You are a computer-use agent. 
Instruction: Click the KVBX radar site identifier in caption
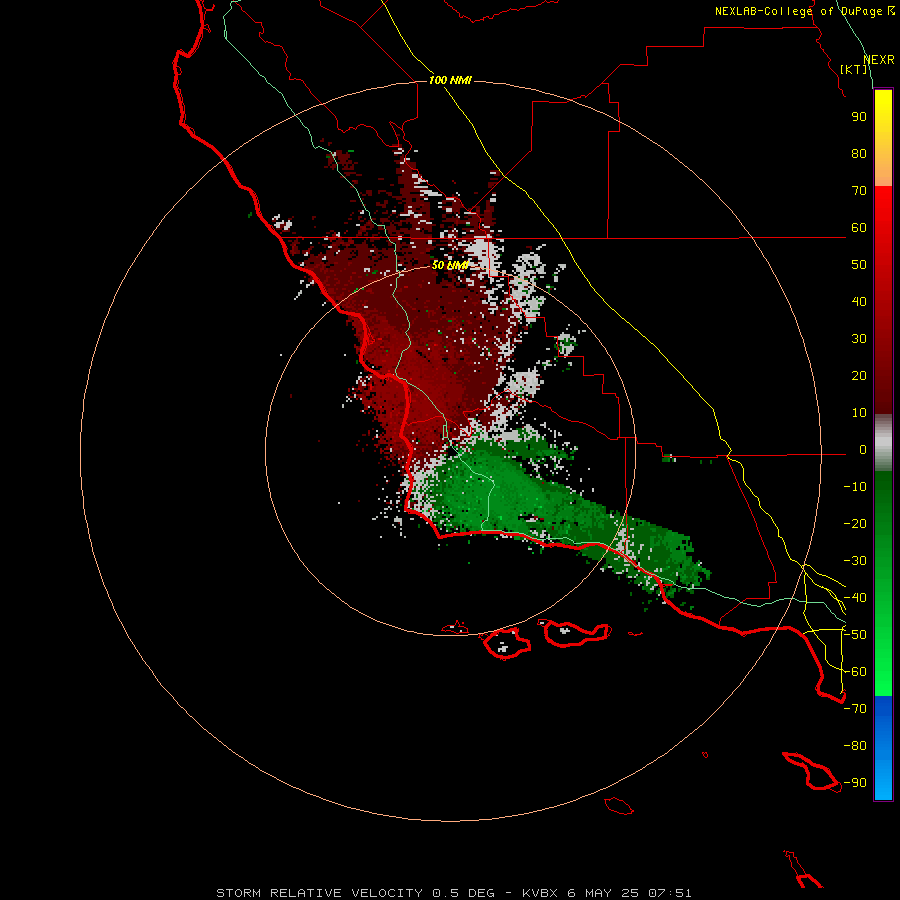(x=540, y=893)
